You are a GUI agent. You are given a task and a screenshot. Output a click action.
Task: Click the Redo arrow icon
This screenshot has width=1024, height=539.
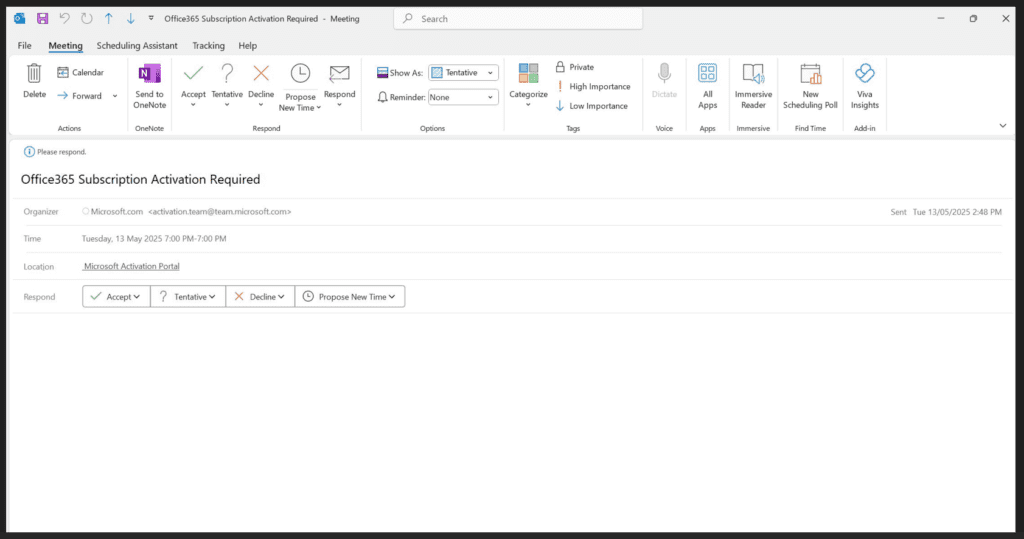[x=86, y=18]
